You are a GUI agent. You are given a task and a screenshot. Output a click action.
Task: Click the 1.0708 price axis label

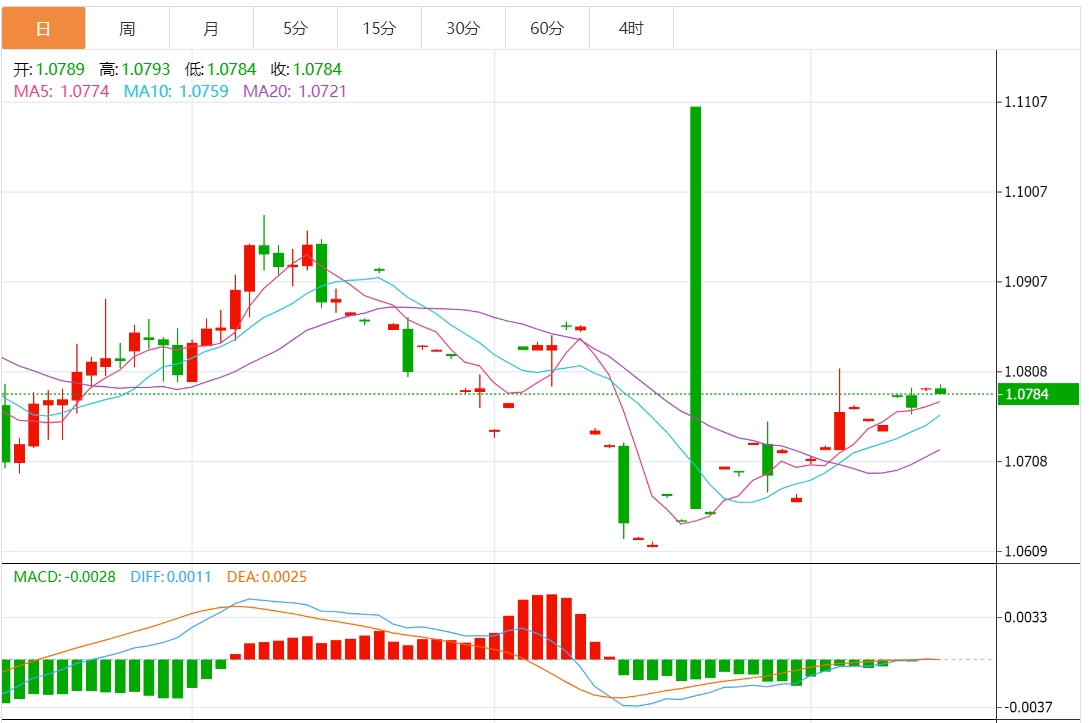(x=1026, y=461)
